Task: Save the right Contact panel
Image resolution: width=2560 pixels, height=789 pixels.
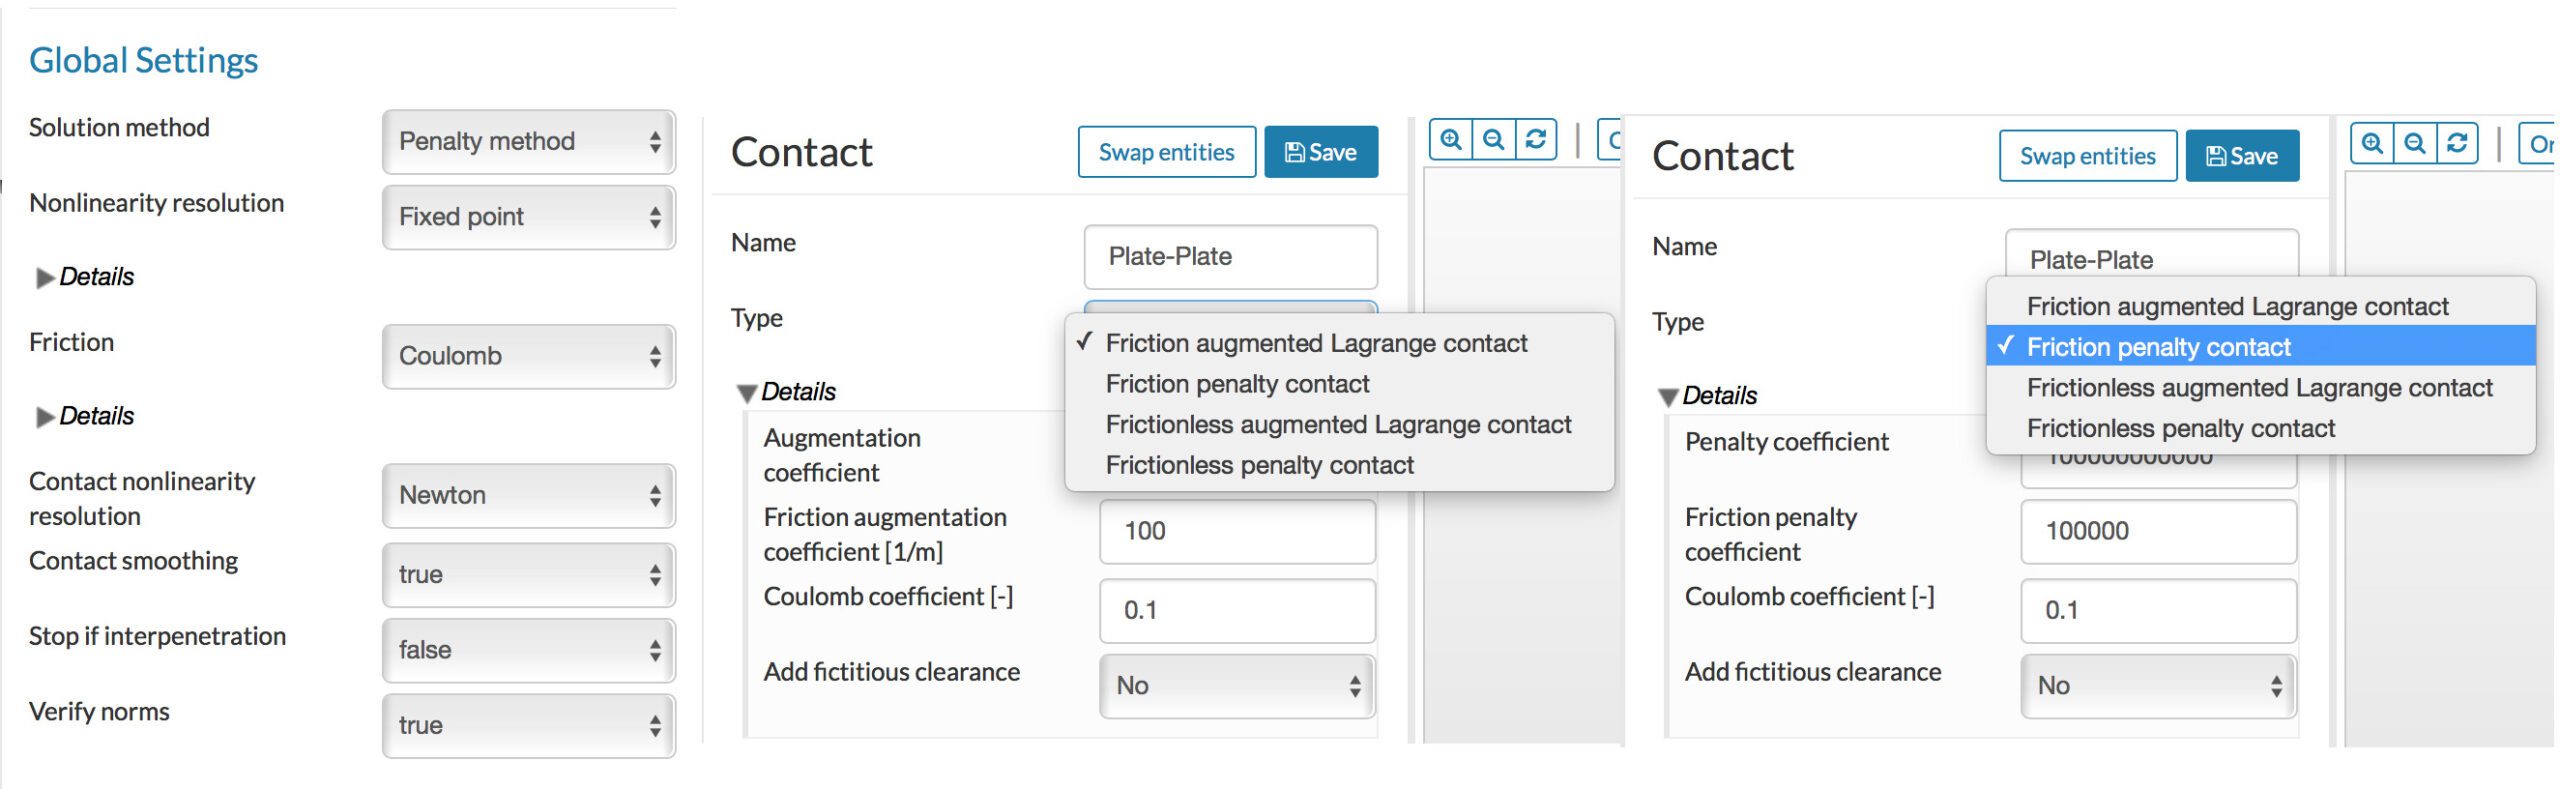Action: click(x=2241, y=156)
